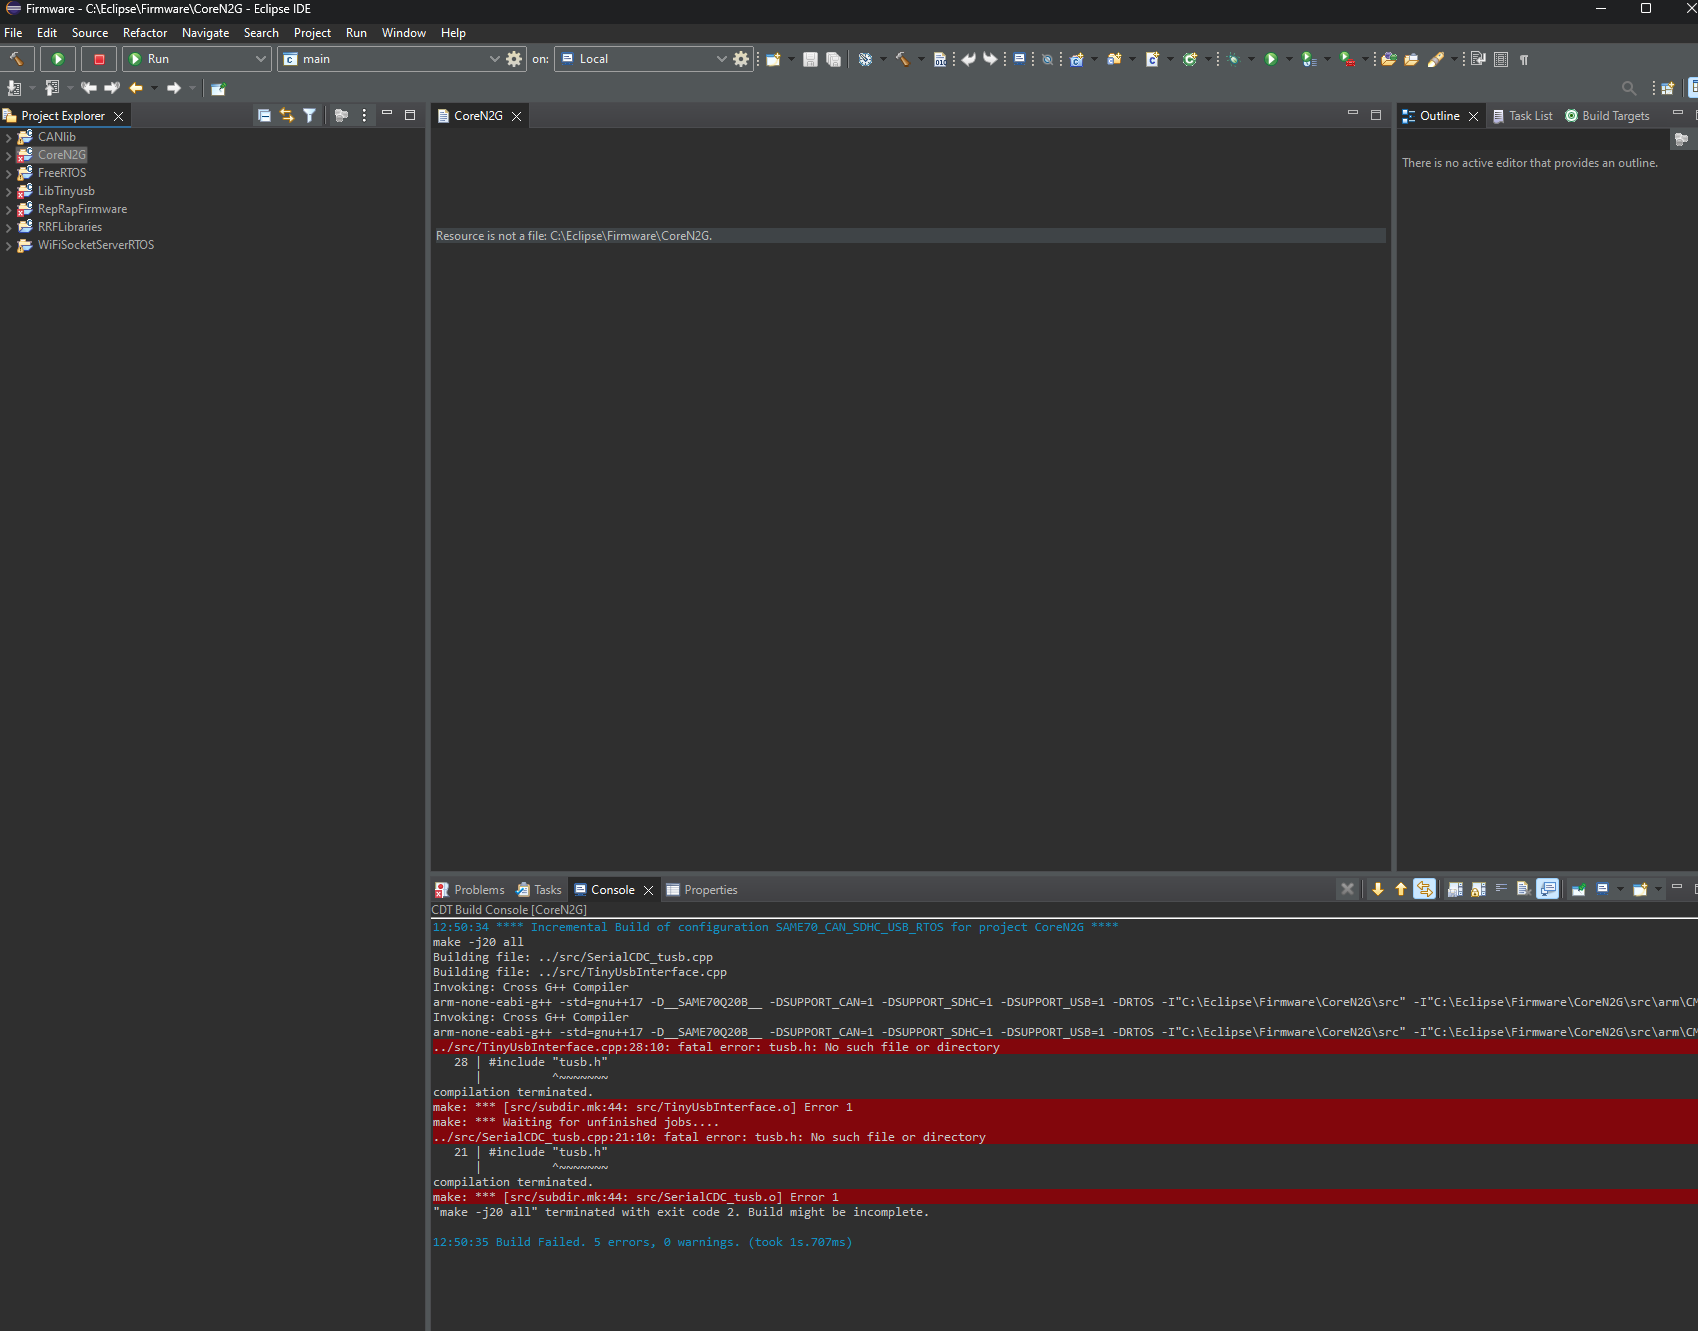
Task: Switch to the Tasks tab
Action: tap(539, 890)
